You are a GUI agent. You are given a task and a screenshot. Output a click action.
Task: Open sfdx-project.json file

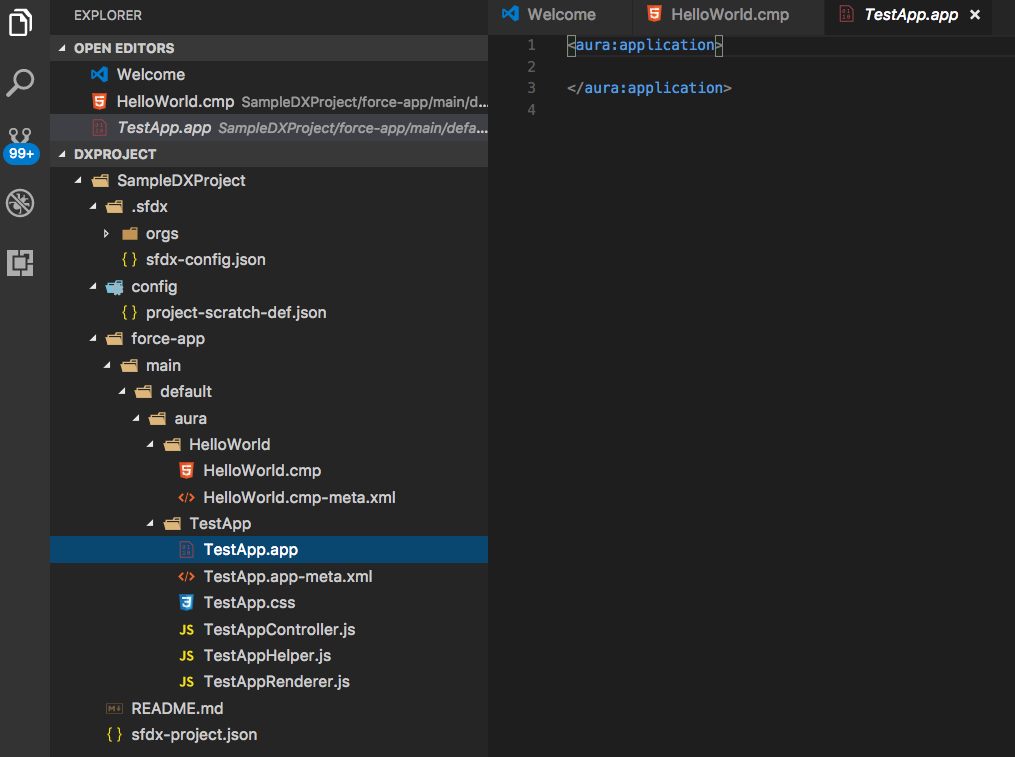pos(269,734)
